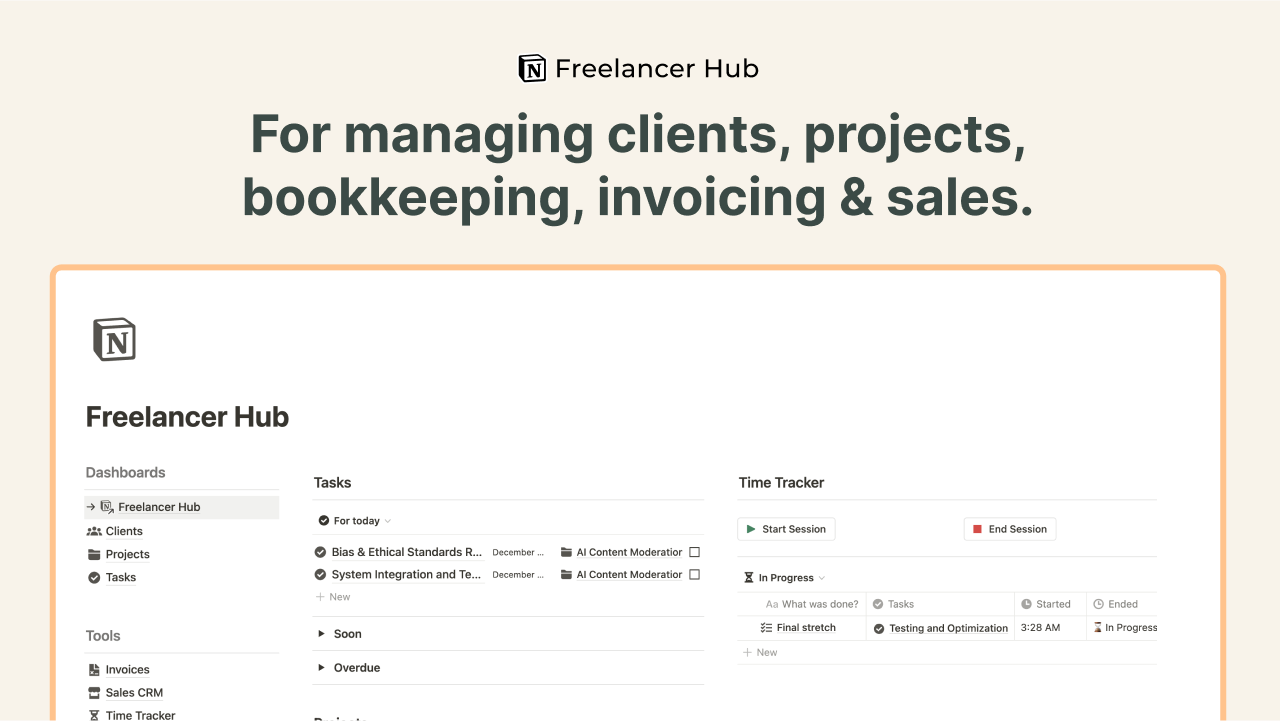Click the Notion cube icon above Freelancer Hub title
Image resolution: width=1280 pixels, height=721 pixels.
(x=114, y=338)
